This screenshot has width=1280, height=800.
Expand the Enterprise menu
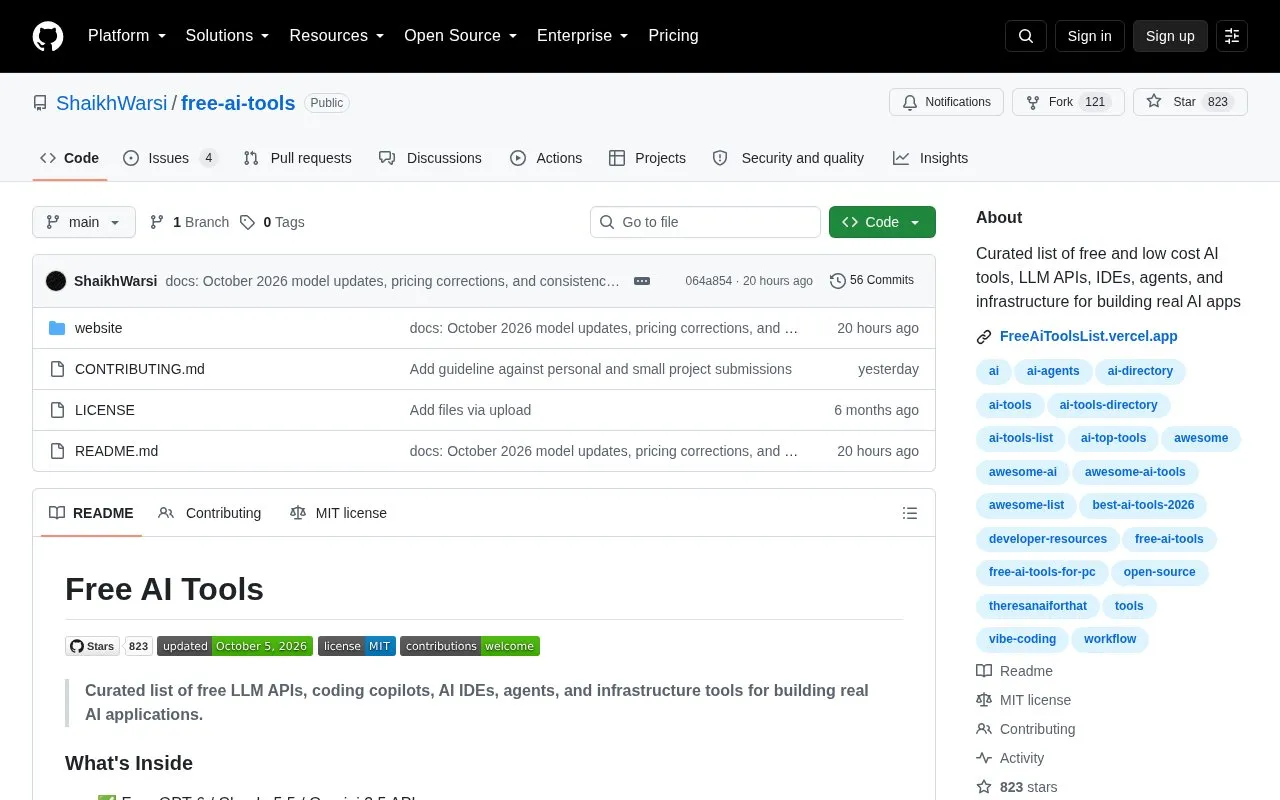click(x=583, y=36)
